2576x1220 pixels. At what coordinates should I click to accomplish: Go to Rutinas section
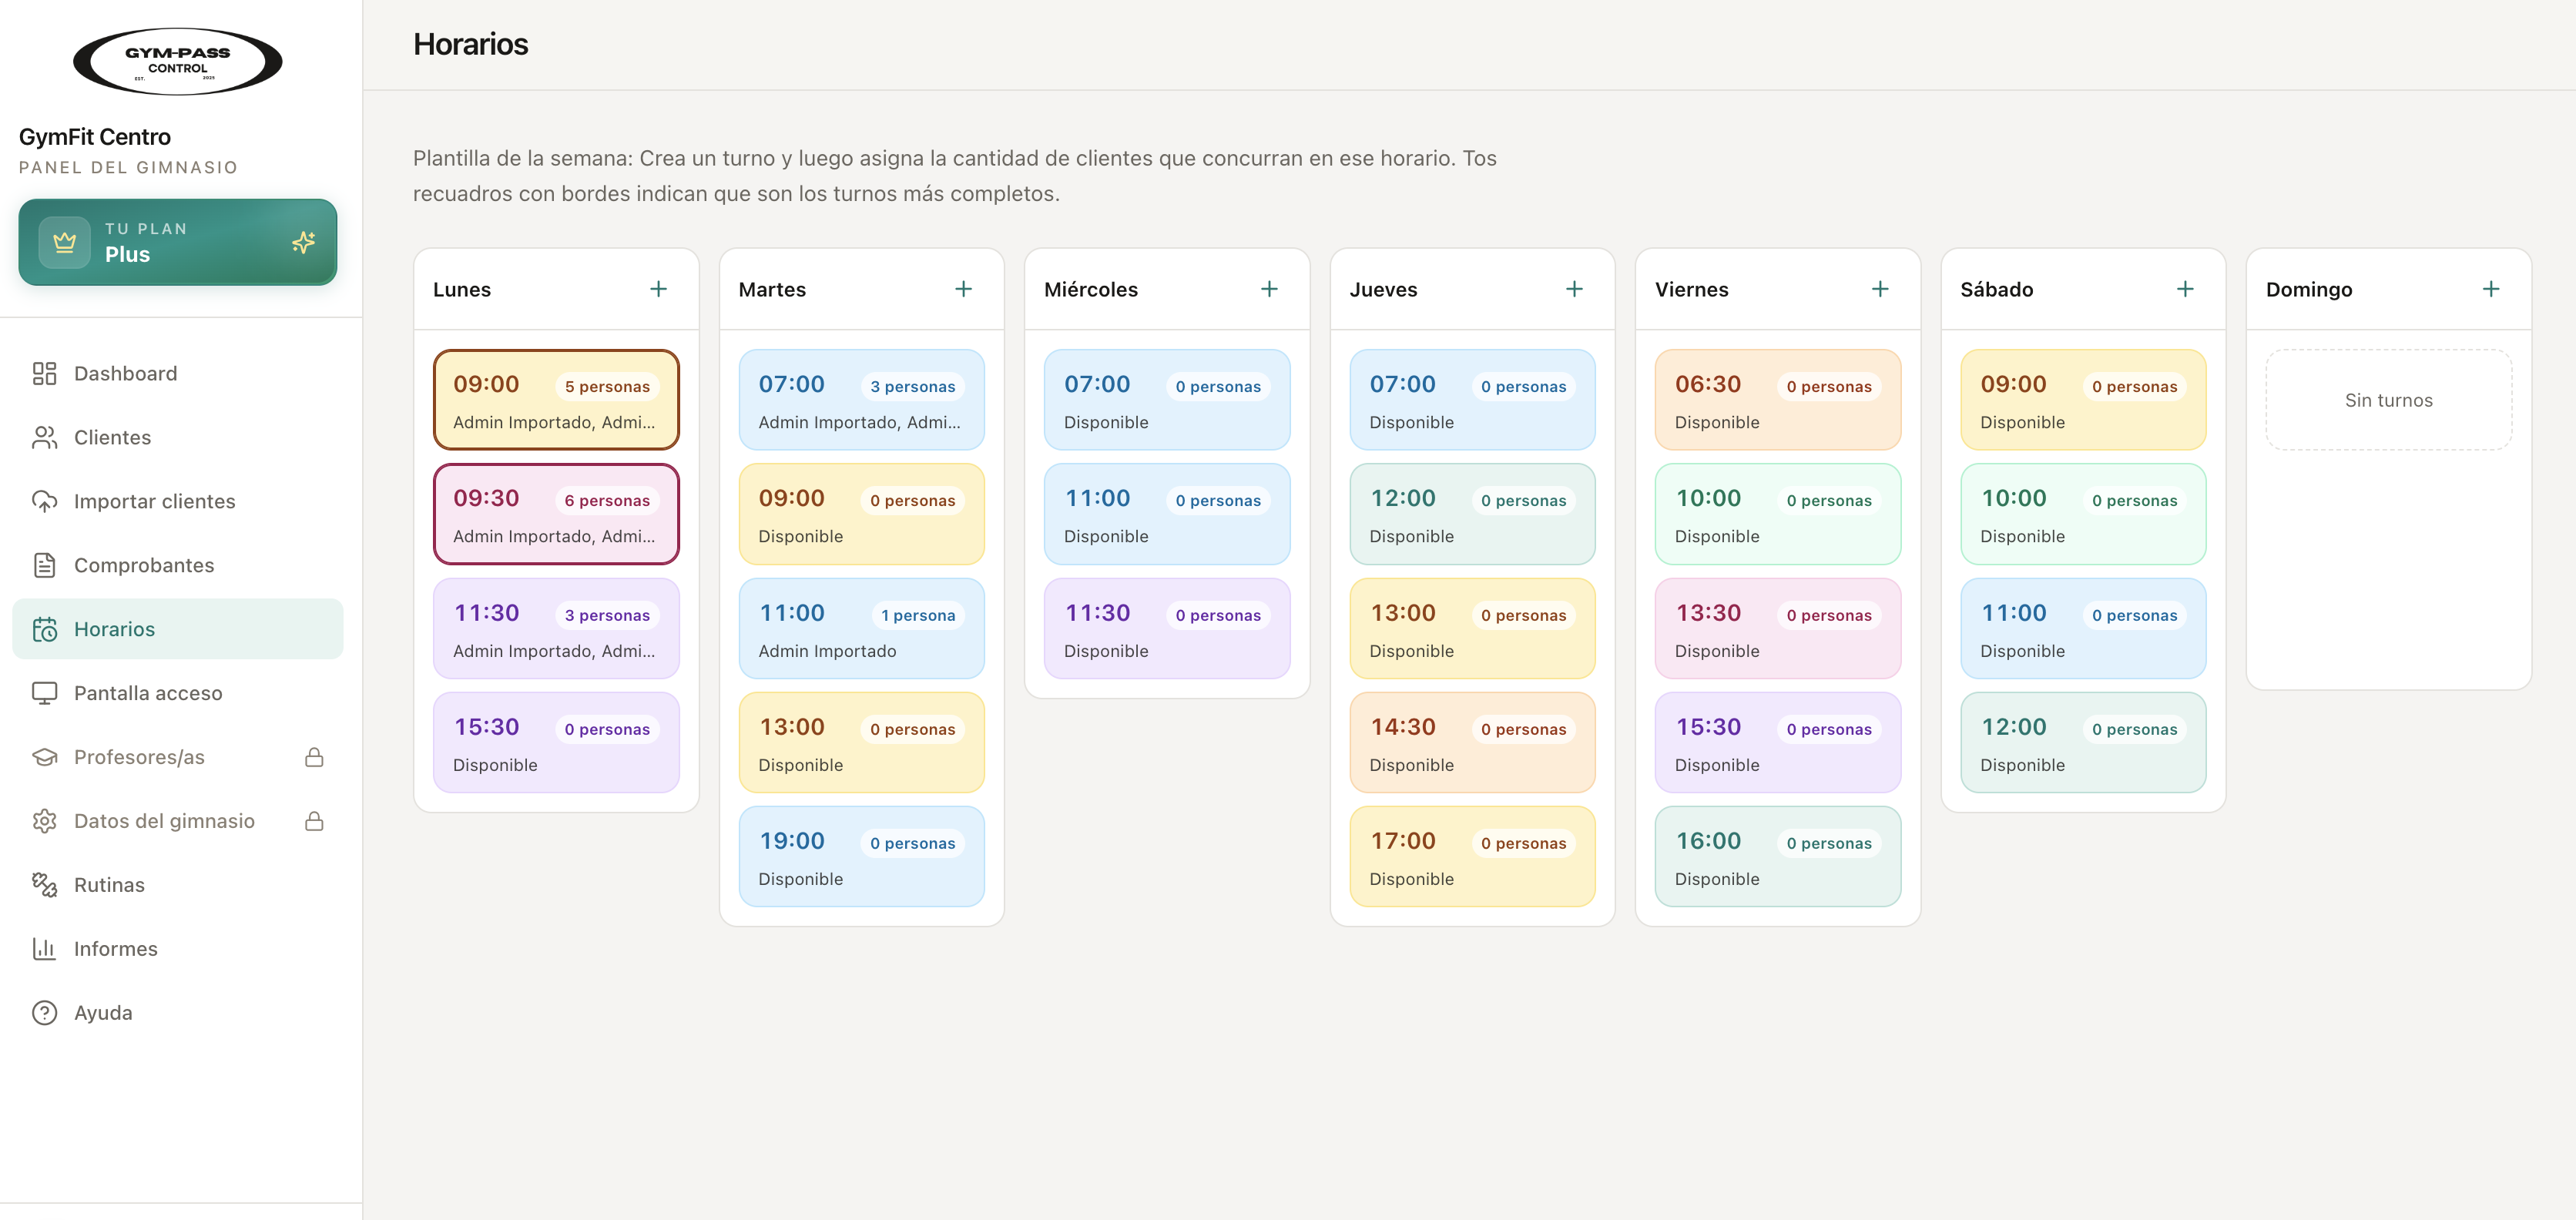[x=178, y=885]
